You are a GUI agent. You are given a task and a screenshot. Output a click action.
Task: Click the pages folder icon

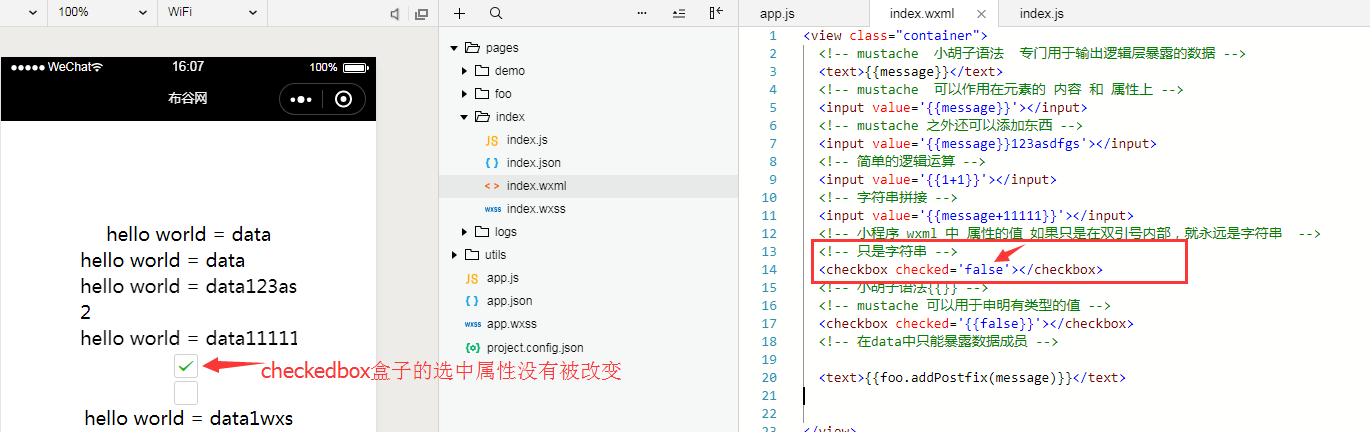pyautogui.click(x=472, y=48)
